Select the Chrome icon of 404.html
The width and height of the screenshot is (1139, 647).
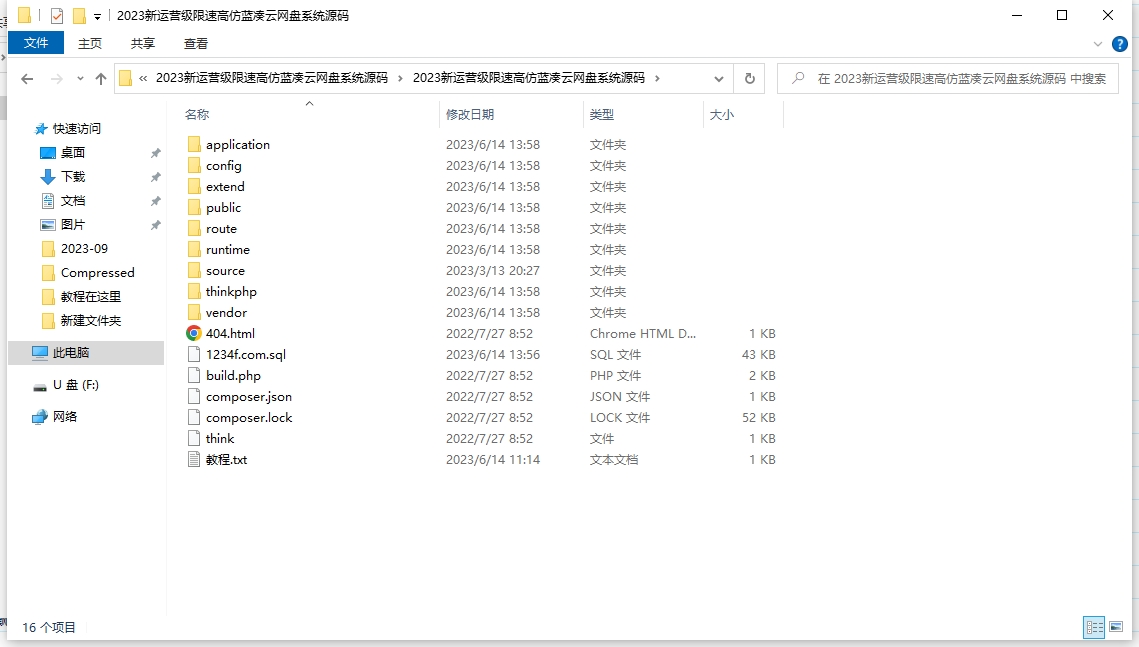tap(194, 333)
